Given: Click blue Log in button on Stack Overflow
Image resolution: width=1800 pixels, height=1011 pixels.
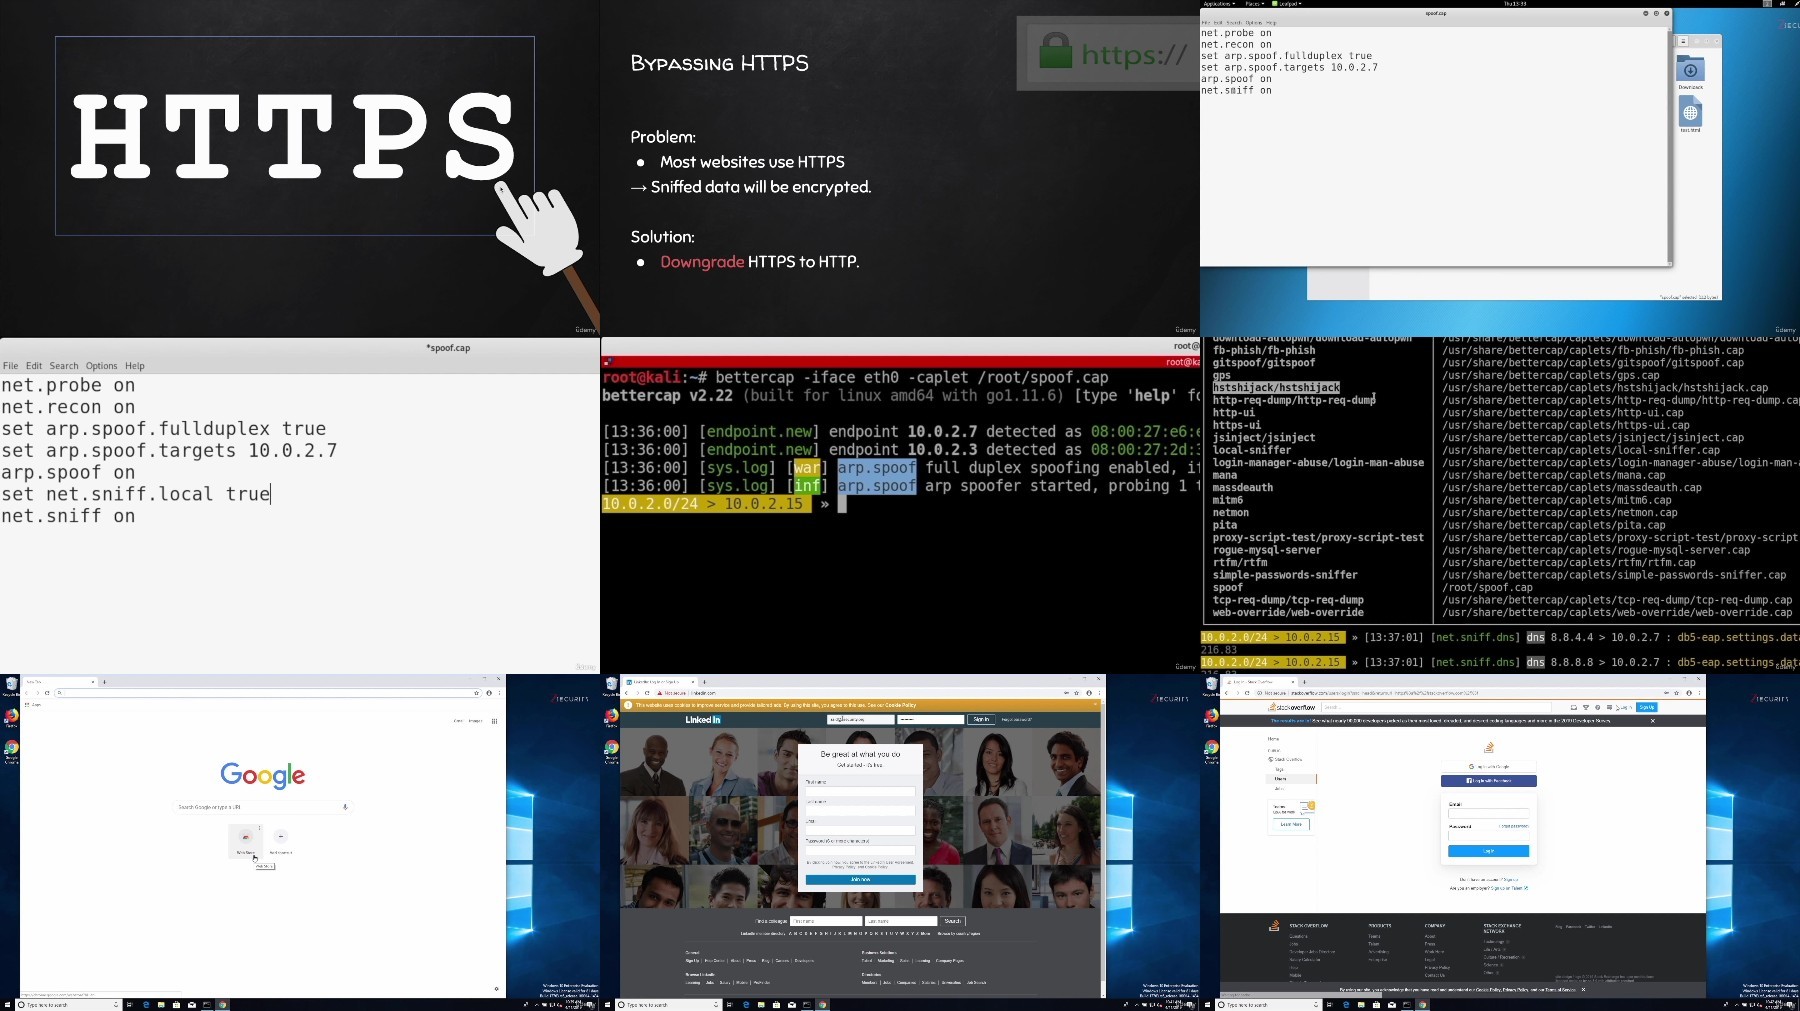Looking at the screenshot, I should pyautogui.click(x=1489, y=851).
